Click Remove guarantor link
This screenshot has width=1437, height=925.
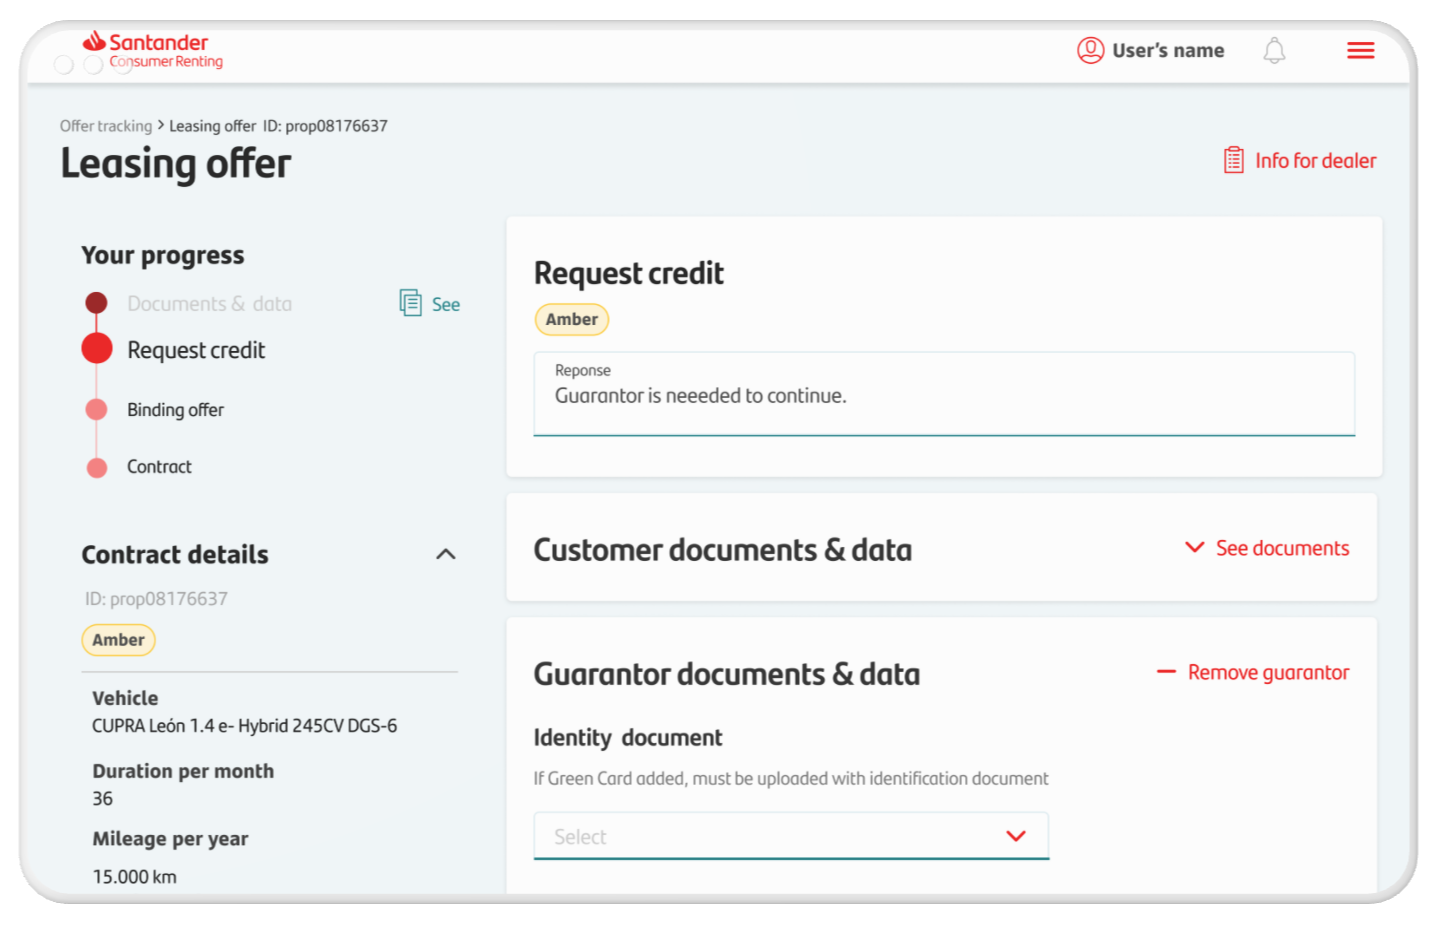coord(1268,672)
